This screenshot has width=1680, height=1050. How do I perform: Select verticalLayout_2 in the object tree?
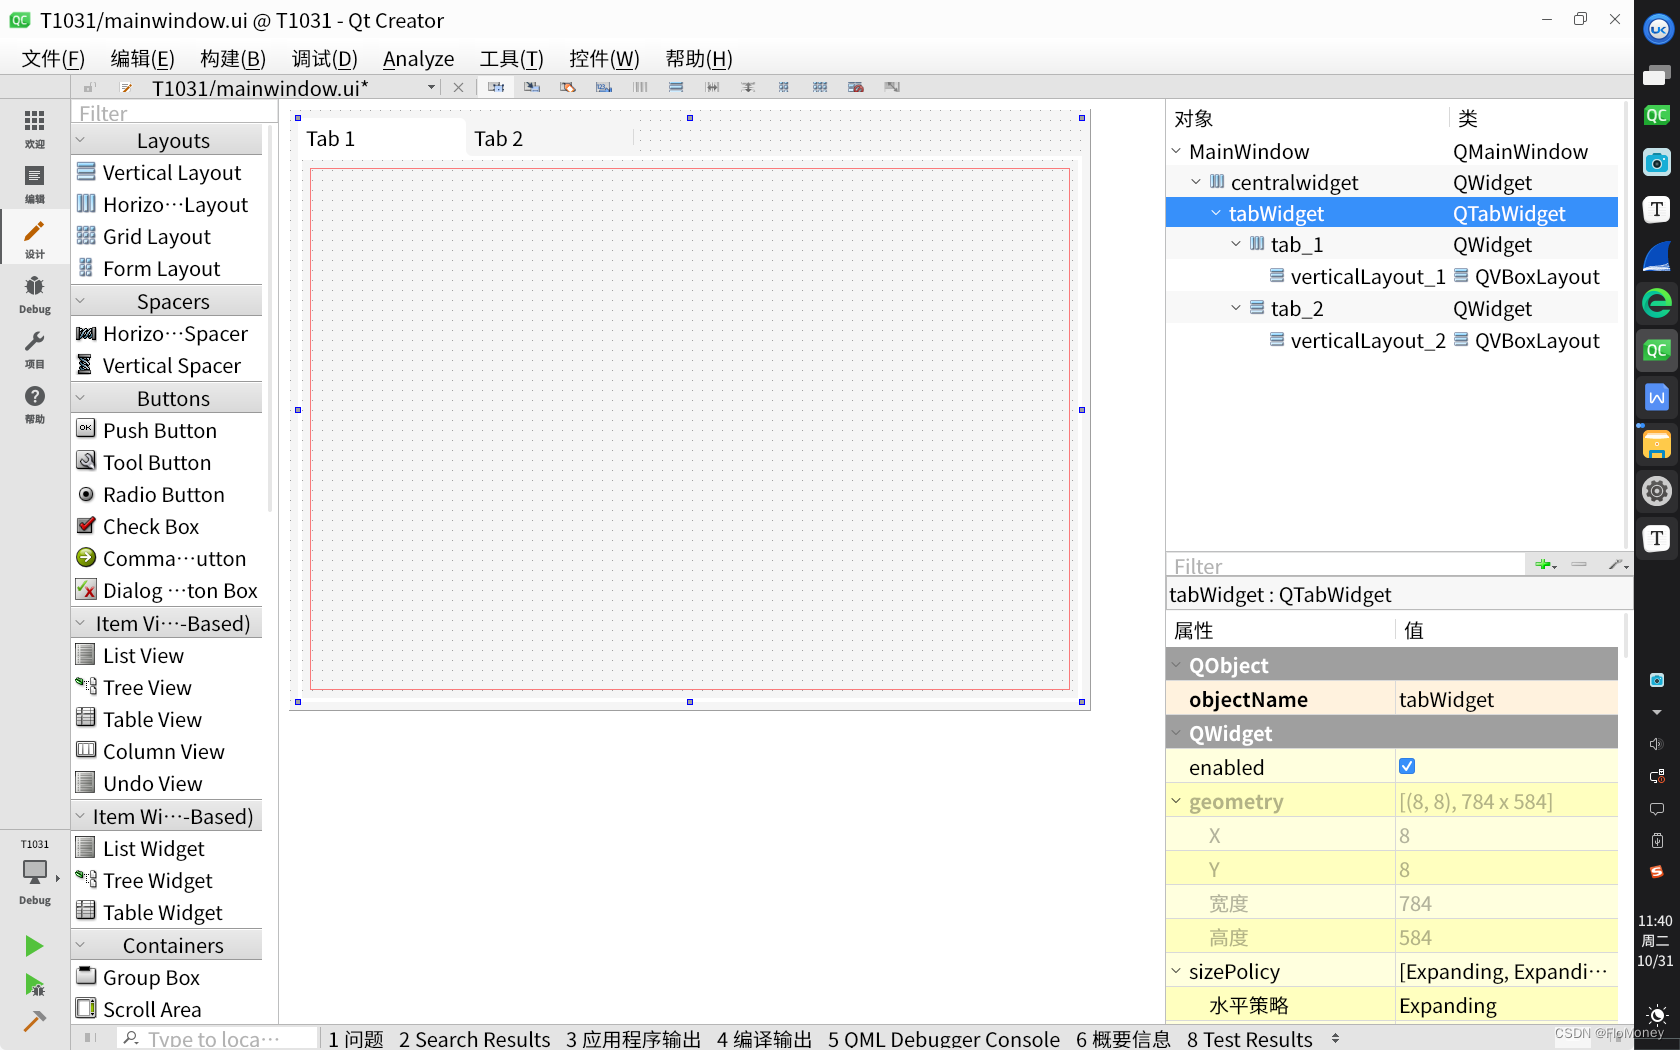point(1366,340)
